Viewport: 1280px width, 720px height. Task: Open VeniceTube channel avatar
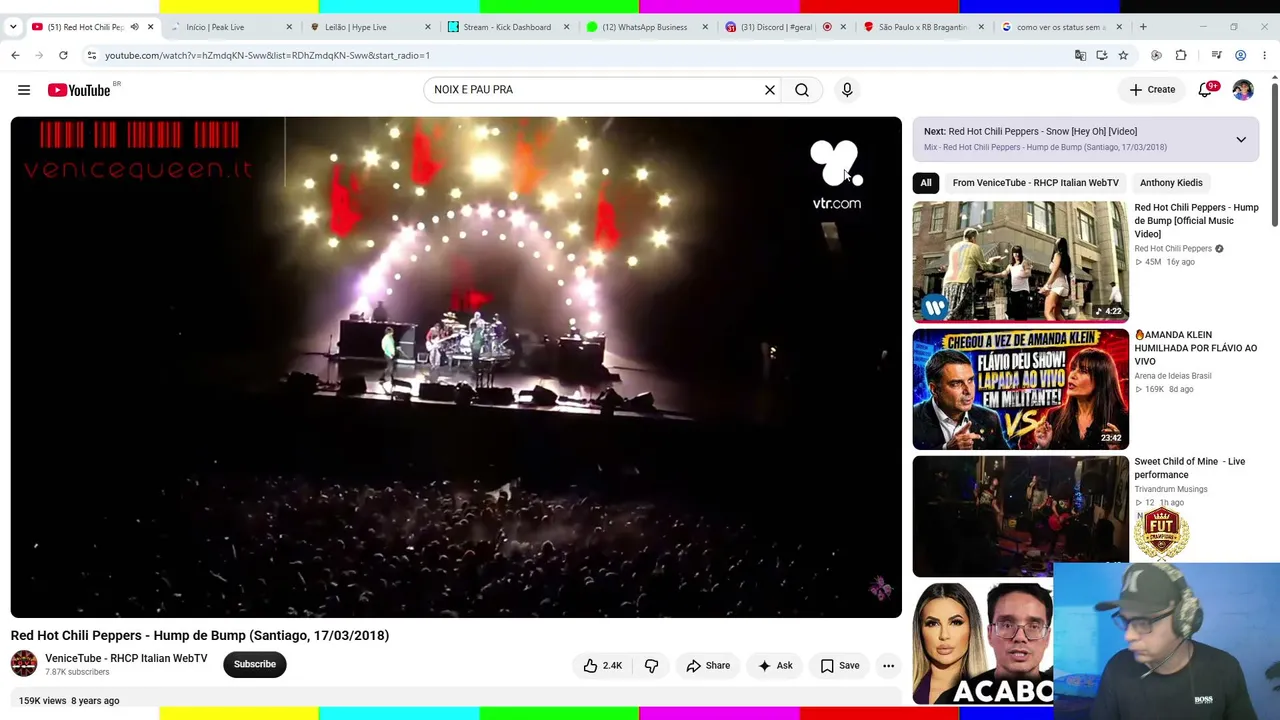pyautogui.click(x=24, y=664)
